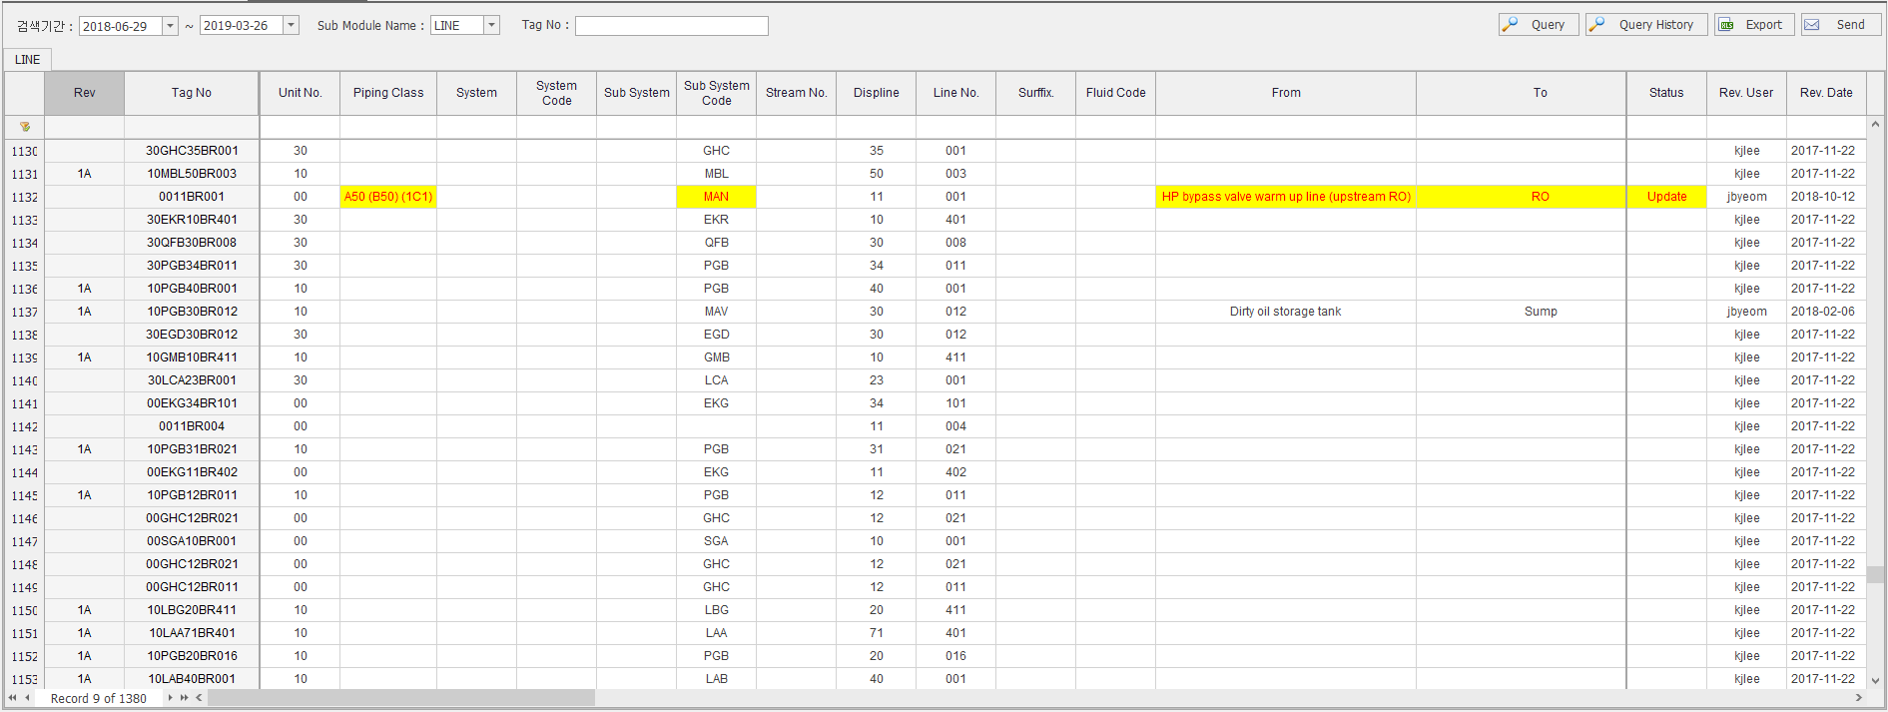Switch to the LINE tab
This screenshot has width=1888, height=712.
[x=28, y=60]
